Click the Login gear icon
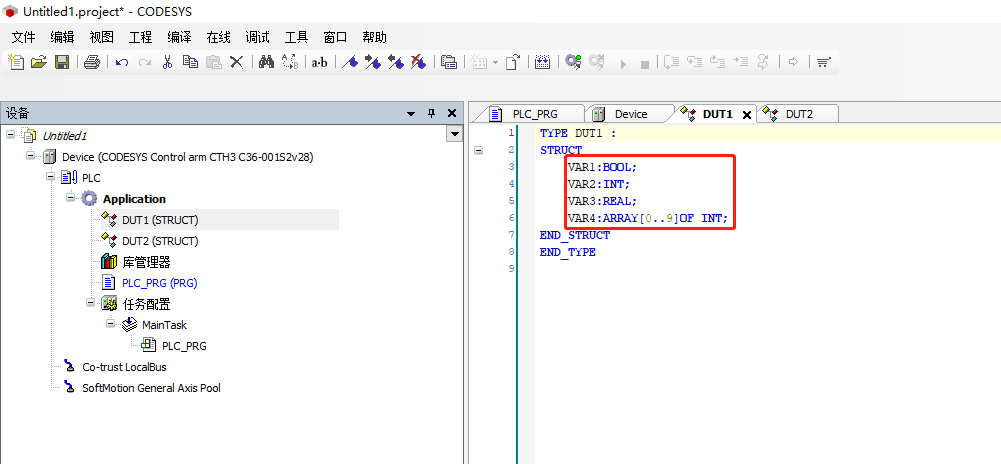This screenshot has height=464, width=1001. click(573, 62)
